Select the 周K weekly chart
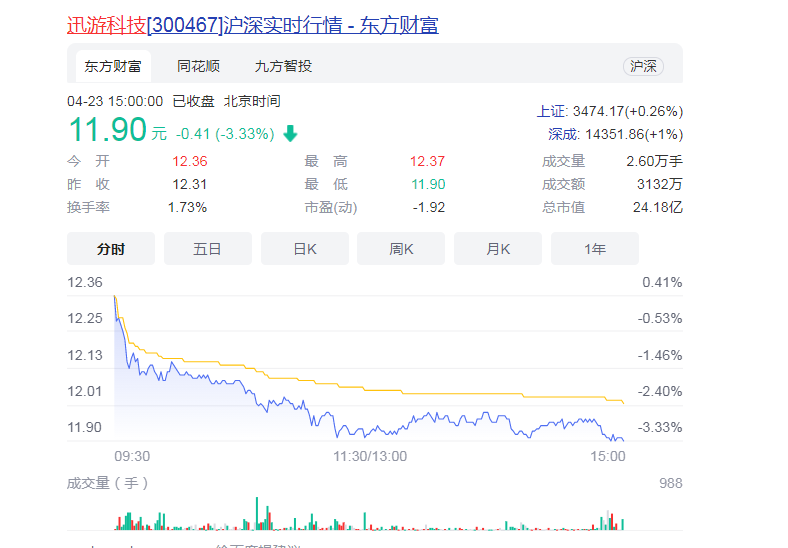Viewport: 788px width, 548px height. pyautogui.click(x=401, y=249)
